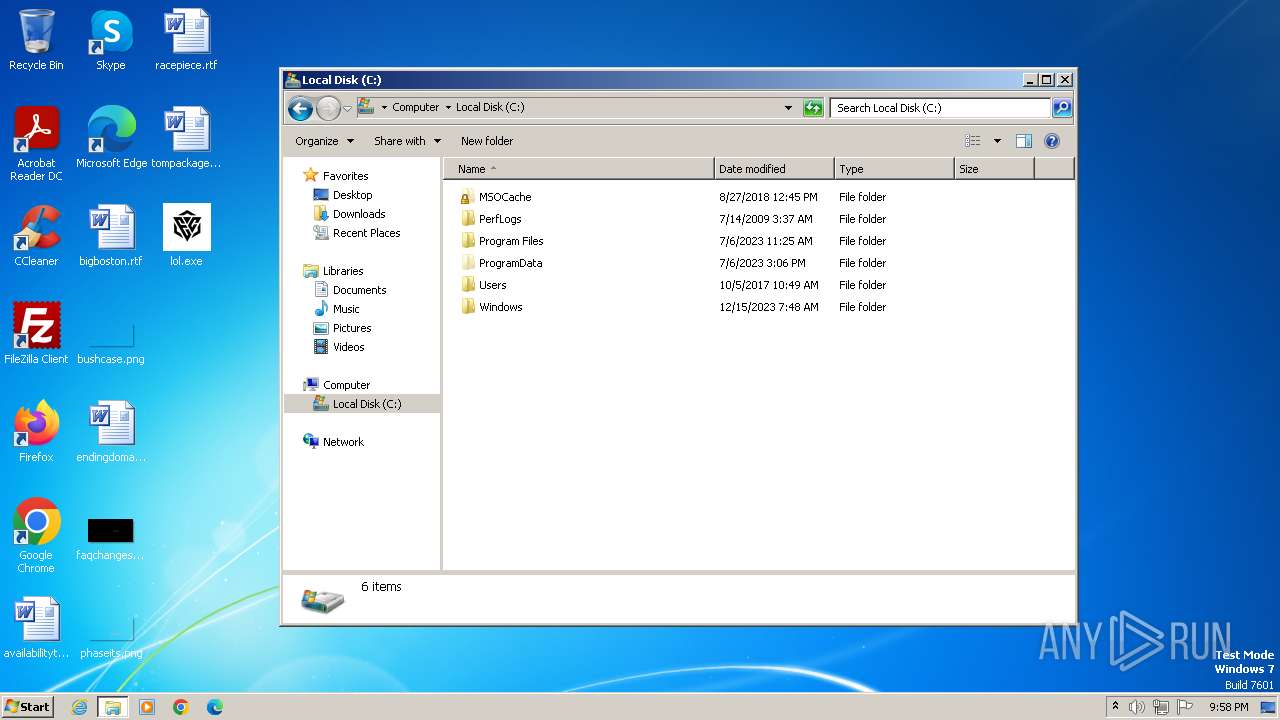Focus the Search Local Disk (C:) field
The width and height of the screenshot is (1280, 720).
tap(941, 108)
